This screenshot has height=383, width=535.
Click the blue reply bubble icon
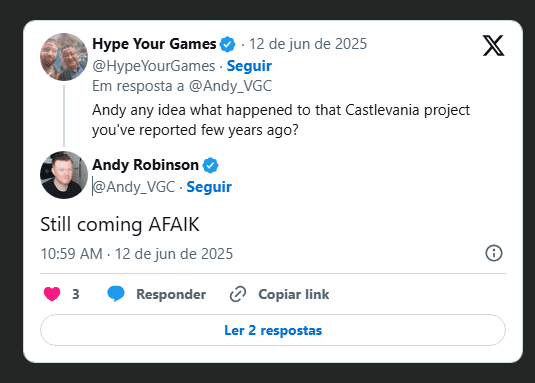[116, 294]
